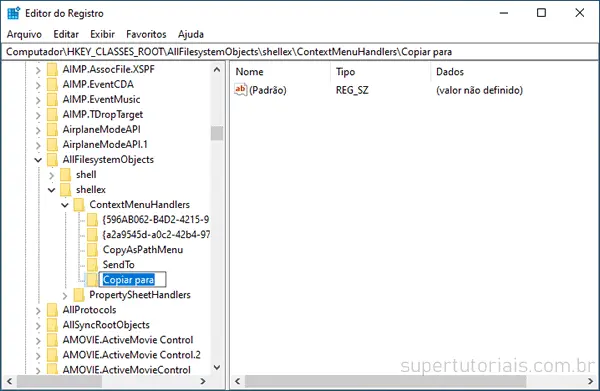
Task: Click the values pane scroll left arrow
Action: pyautogui.click(x=238, y=381)
